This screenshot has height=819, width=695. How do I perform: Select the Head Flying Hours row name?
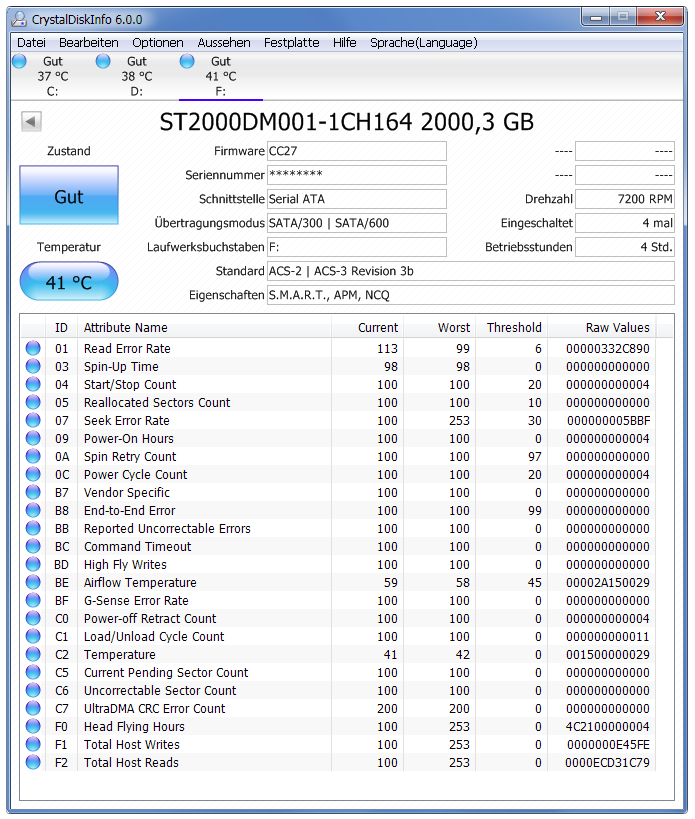click(x=134, y=727)
